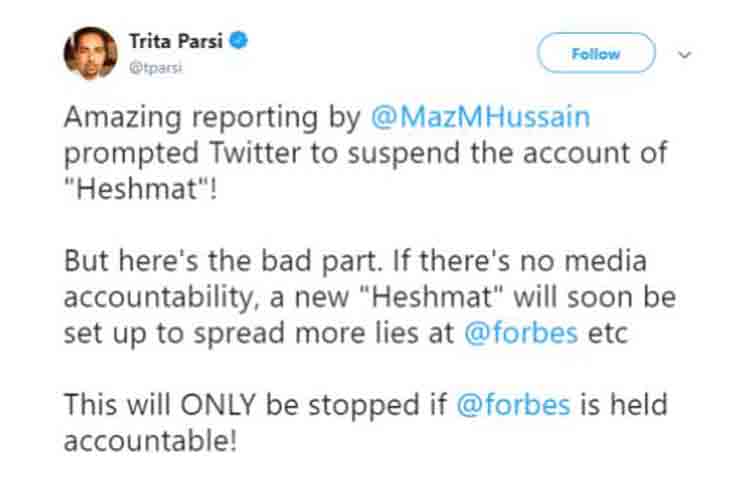Click the blue verified badge icon
750x488 pixels.
pos(242,41)
